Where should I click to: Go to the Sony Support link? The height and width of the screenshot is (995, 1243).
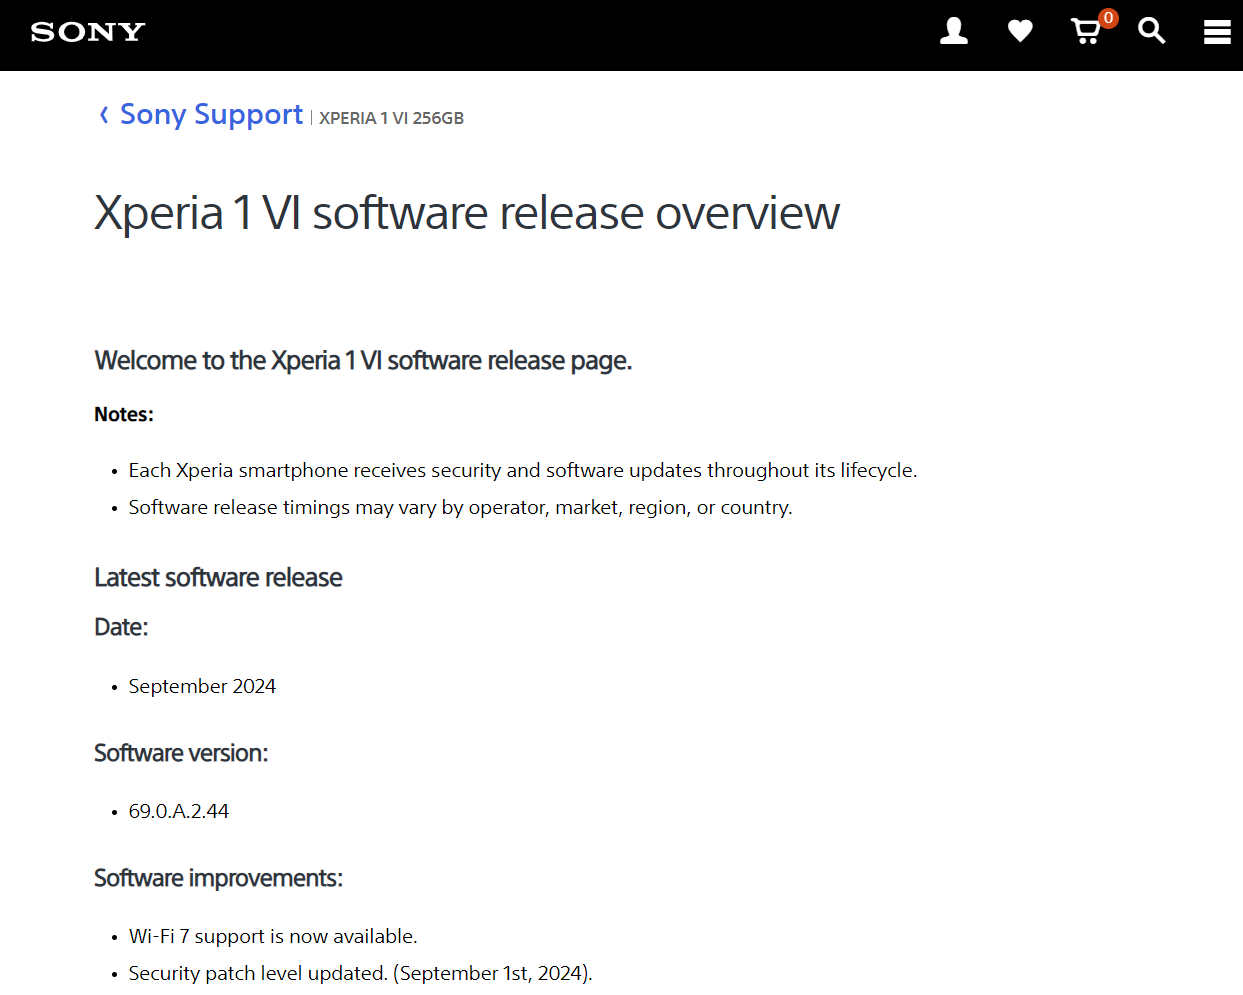pos(211,115)
